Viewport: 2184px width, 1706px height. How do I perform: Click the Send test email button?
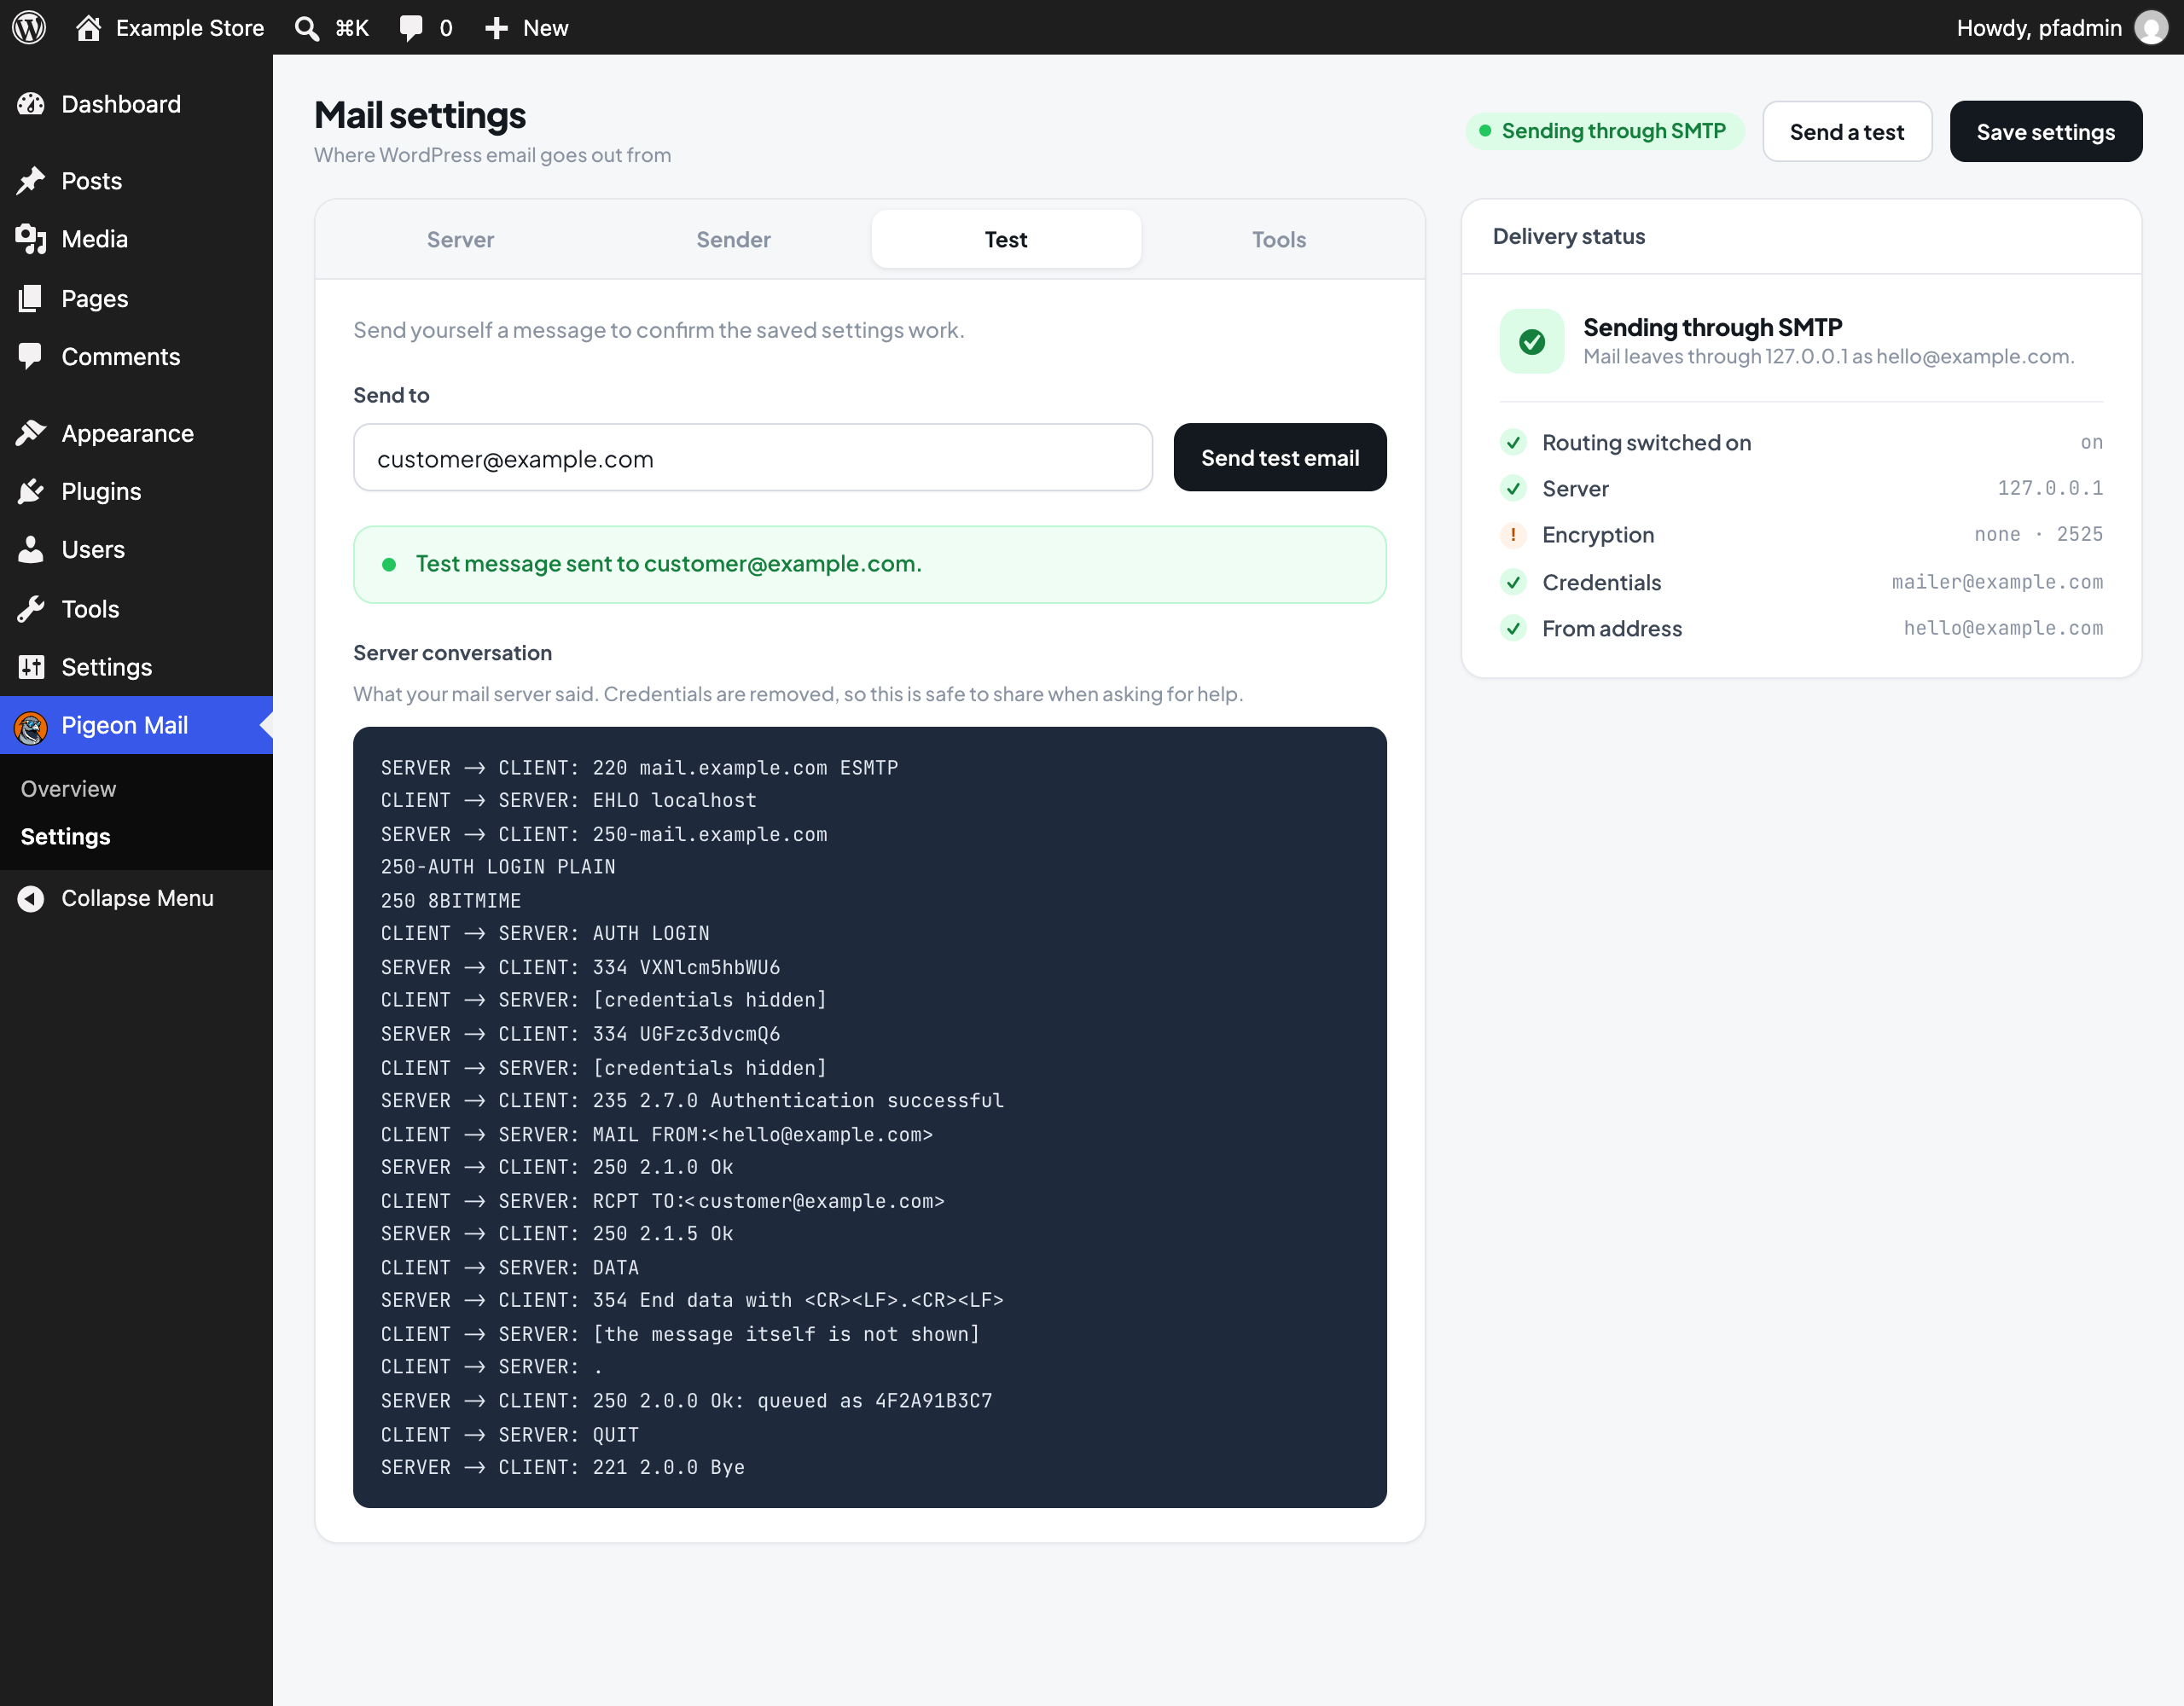1279,457
